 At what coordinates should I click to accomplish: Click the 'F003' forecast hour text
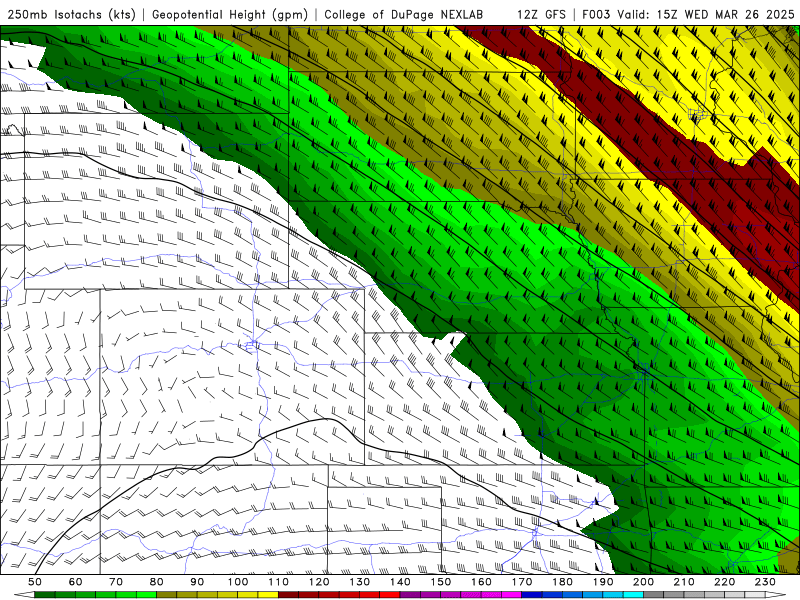click(x=596, y=15)
